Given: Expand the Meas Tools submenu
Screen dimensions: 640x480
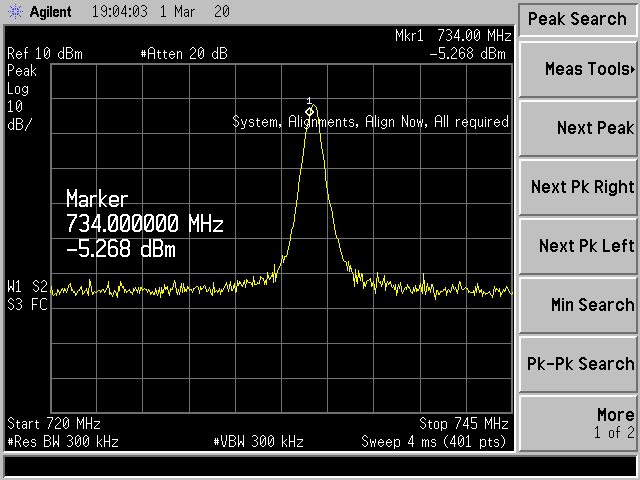Looking at the screenshot, I should click(x=578, y=69).
